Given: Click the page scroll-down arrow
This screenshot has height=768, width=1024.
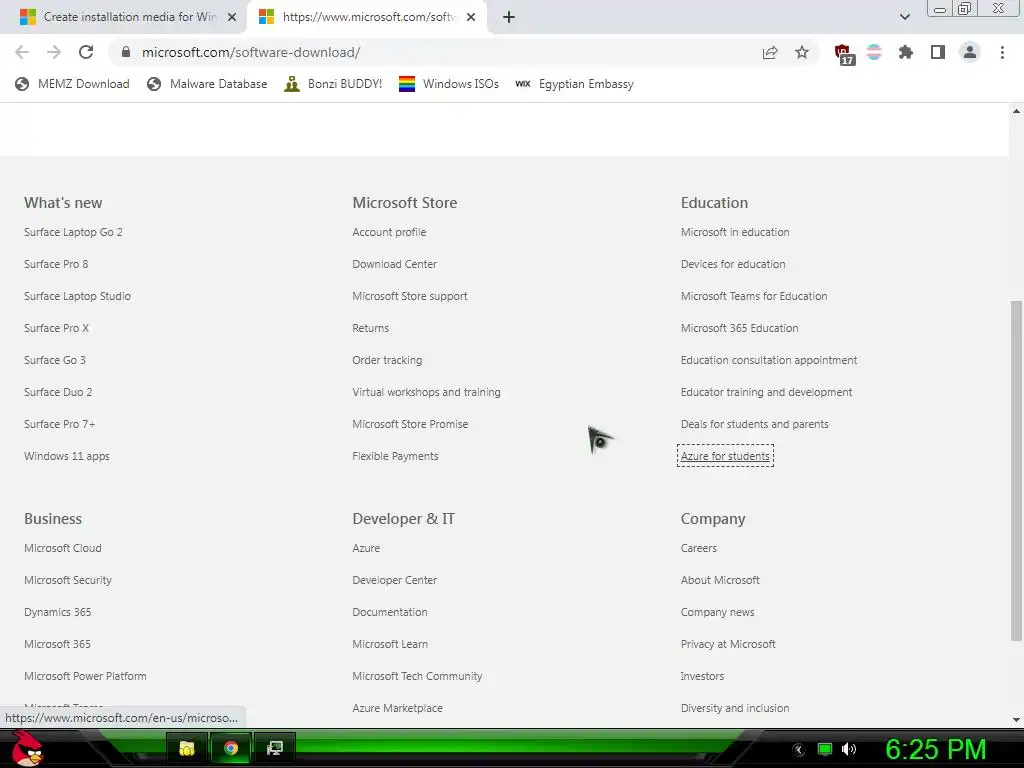Looking at the screenshot, I should tap(1016, 720).
